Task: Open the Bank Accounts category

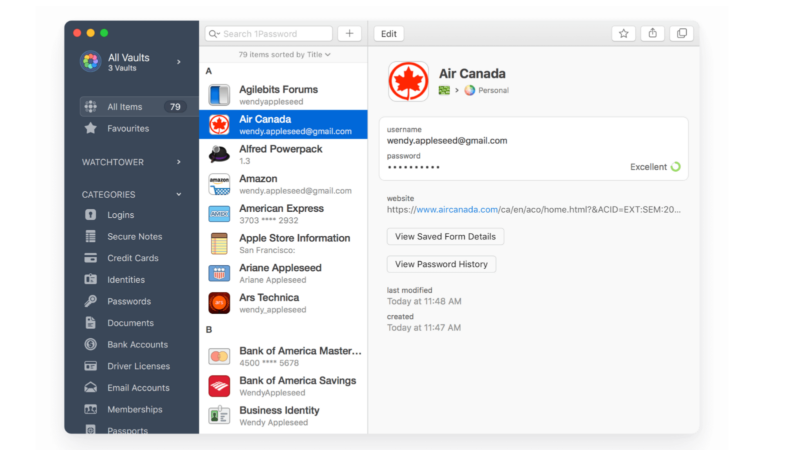Action: pos(137,345)
